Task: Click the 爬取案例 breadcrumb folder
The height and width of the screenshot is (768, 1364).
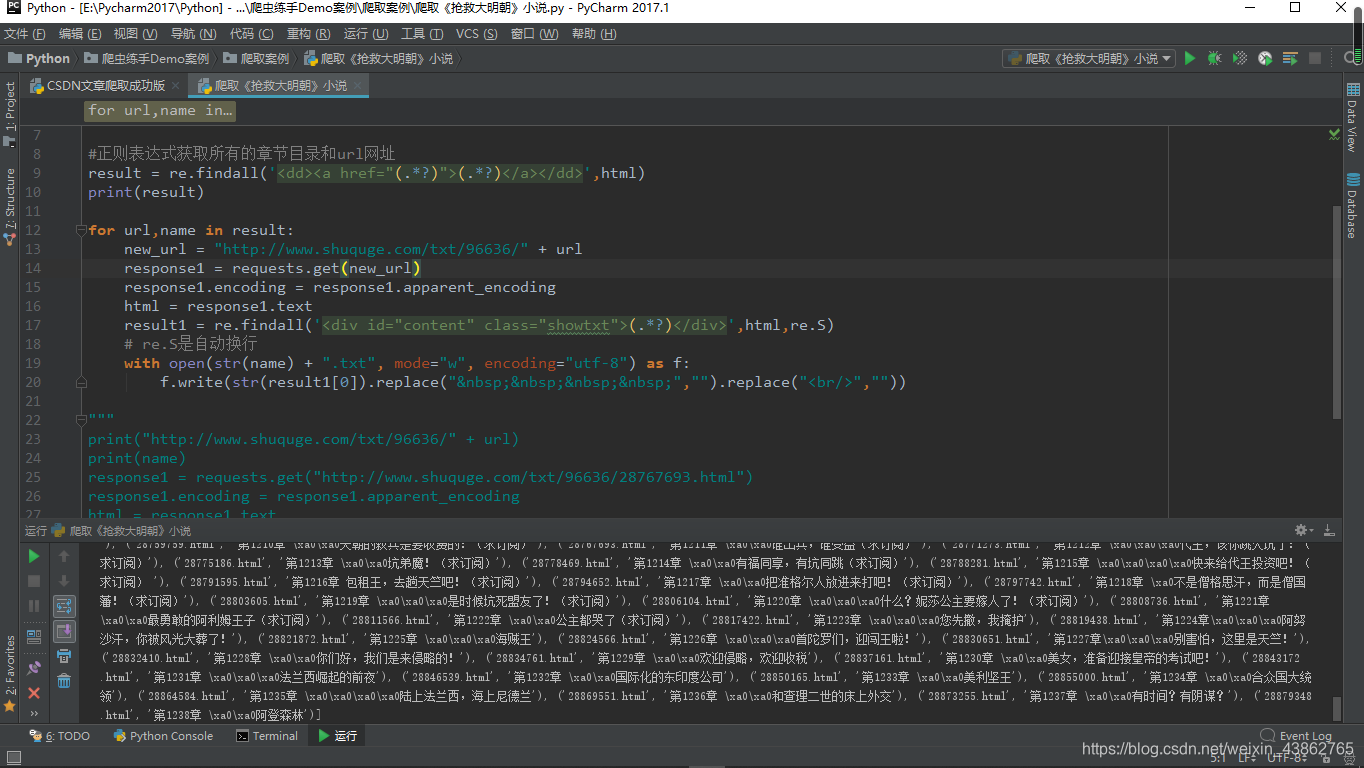Action: [257, 59]
